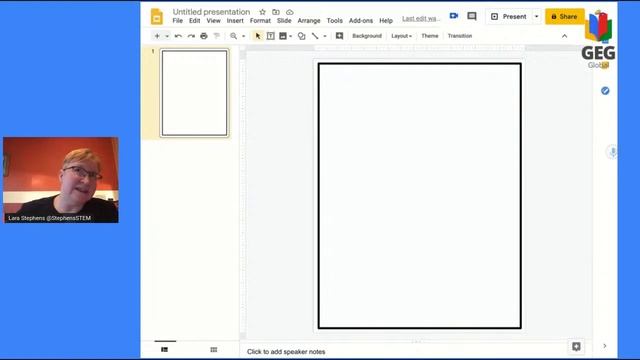Click the add comment toolbar icon
This screenshot has width=640, height=360.
click(339, 36)
